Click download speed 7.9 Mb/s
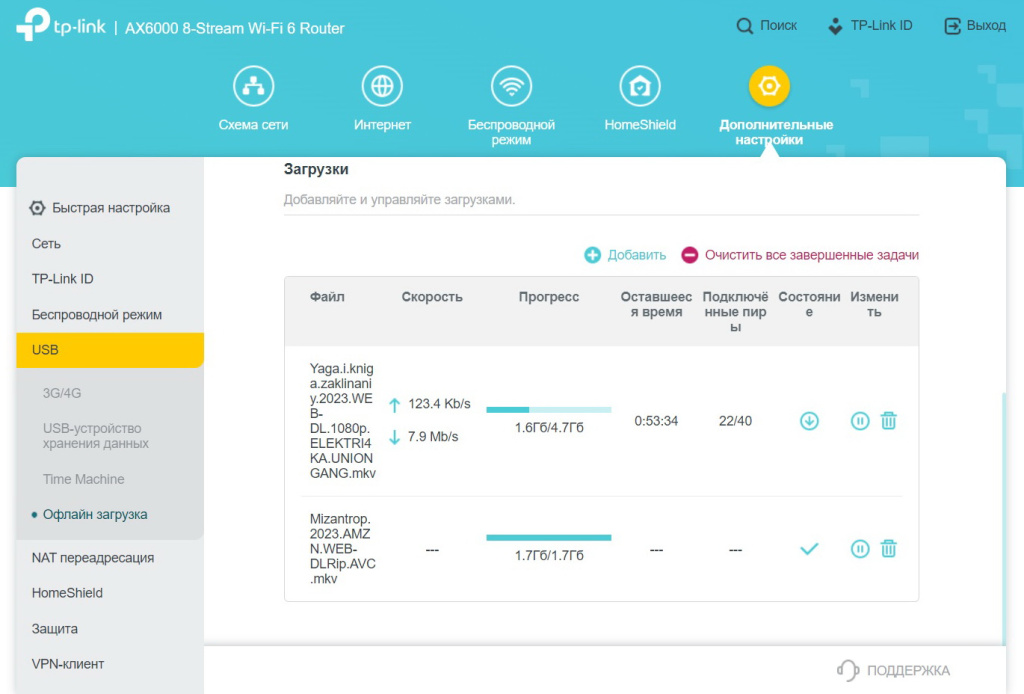Screen dimensions: 1024x694 [433, 436]
